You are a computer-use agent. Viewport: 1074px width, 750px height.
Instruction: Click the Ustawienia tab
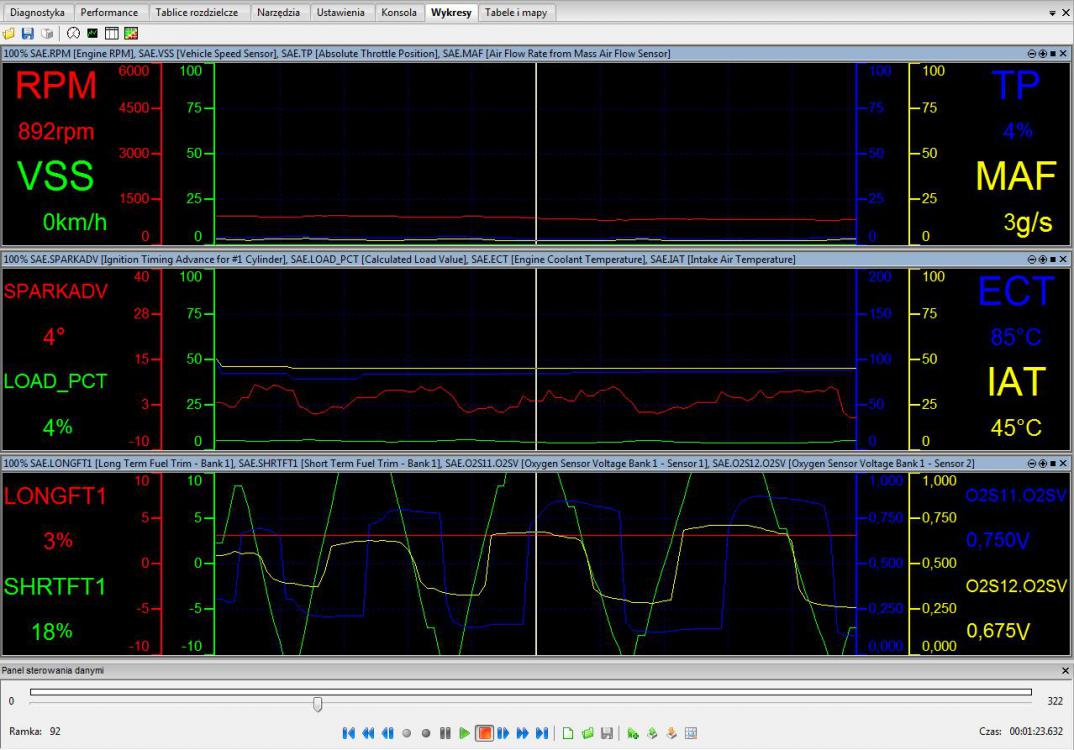tap(340, 12)
